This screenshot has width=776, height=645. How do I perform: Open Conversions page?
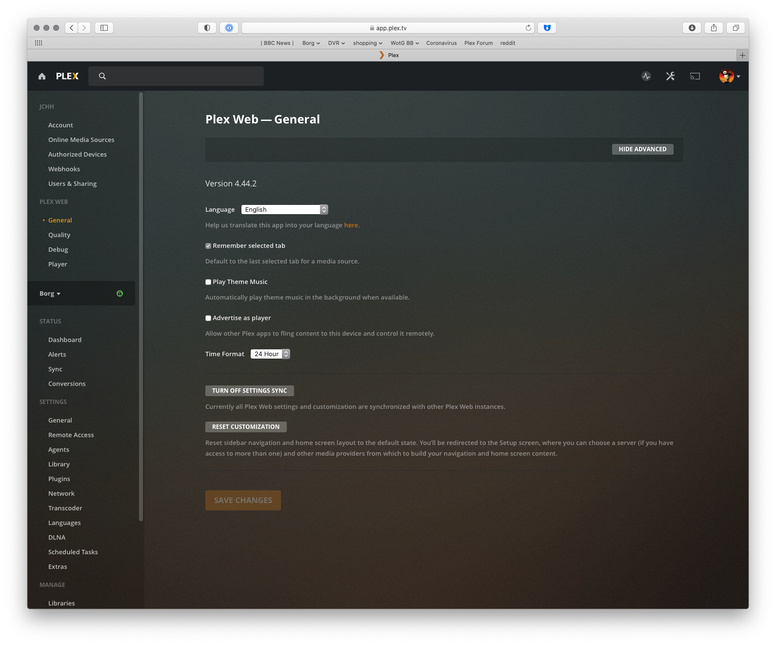[67, 384]
